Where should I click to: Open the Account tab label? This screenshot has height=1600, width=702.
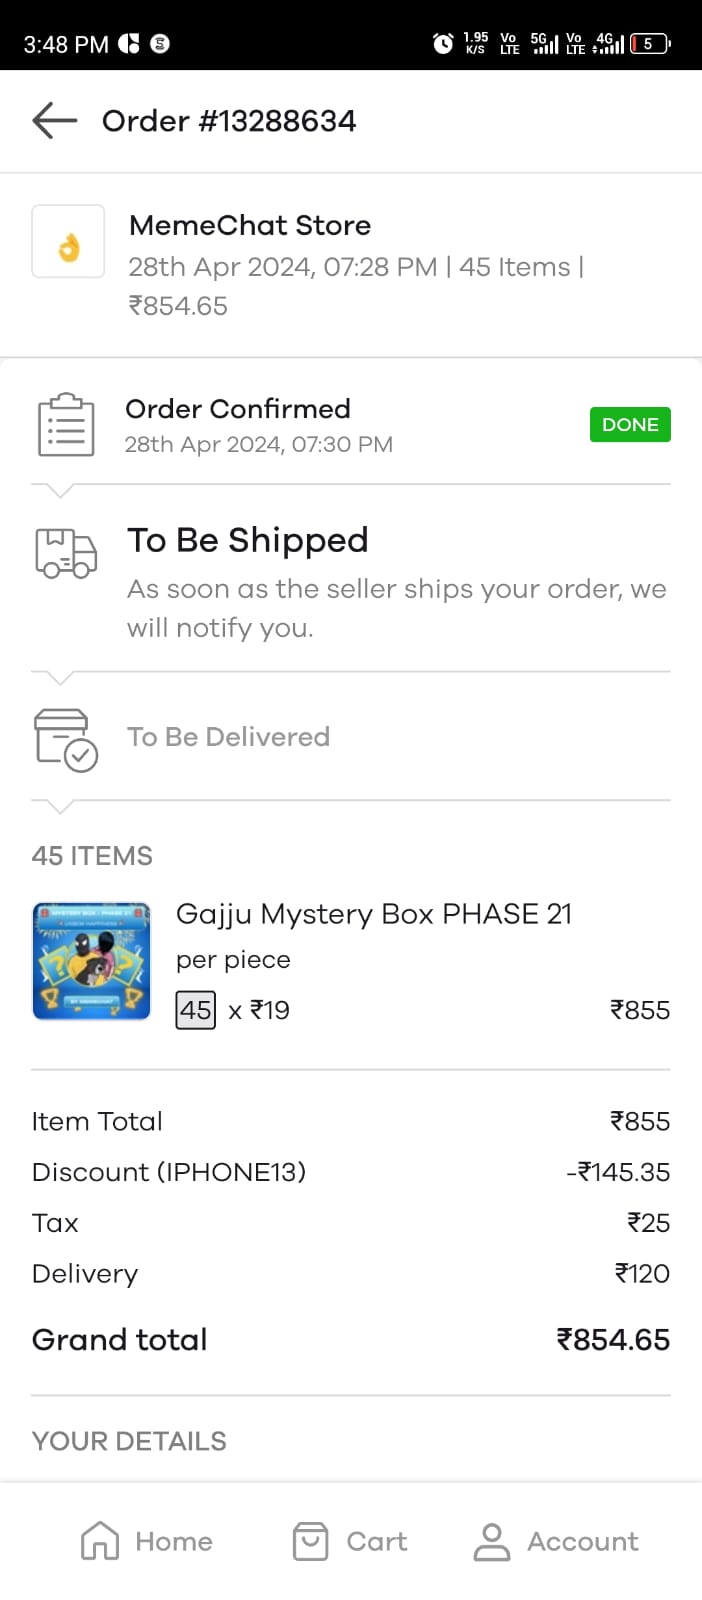click(x=583, y=1542)
